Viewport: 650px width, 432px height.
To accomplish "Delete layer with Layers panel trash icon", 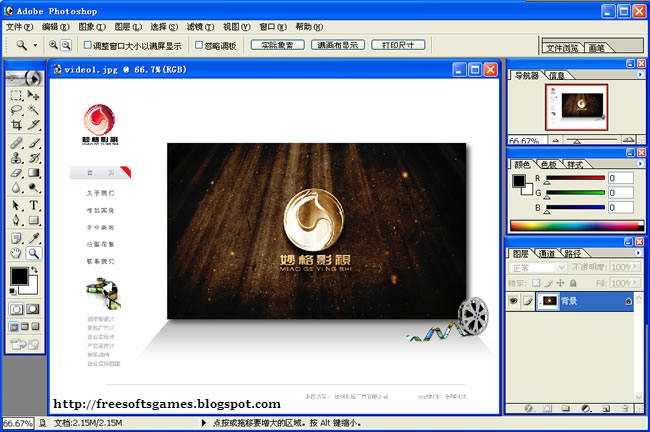I will 626,408.
